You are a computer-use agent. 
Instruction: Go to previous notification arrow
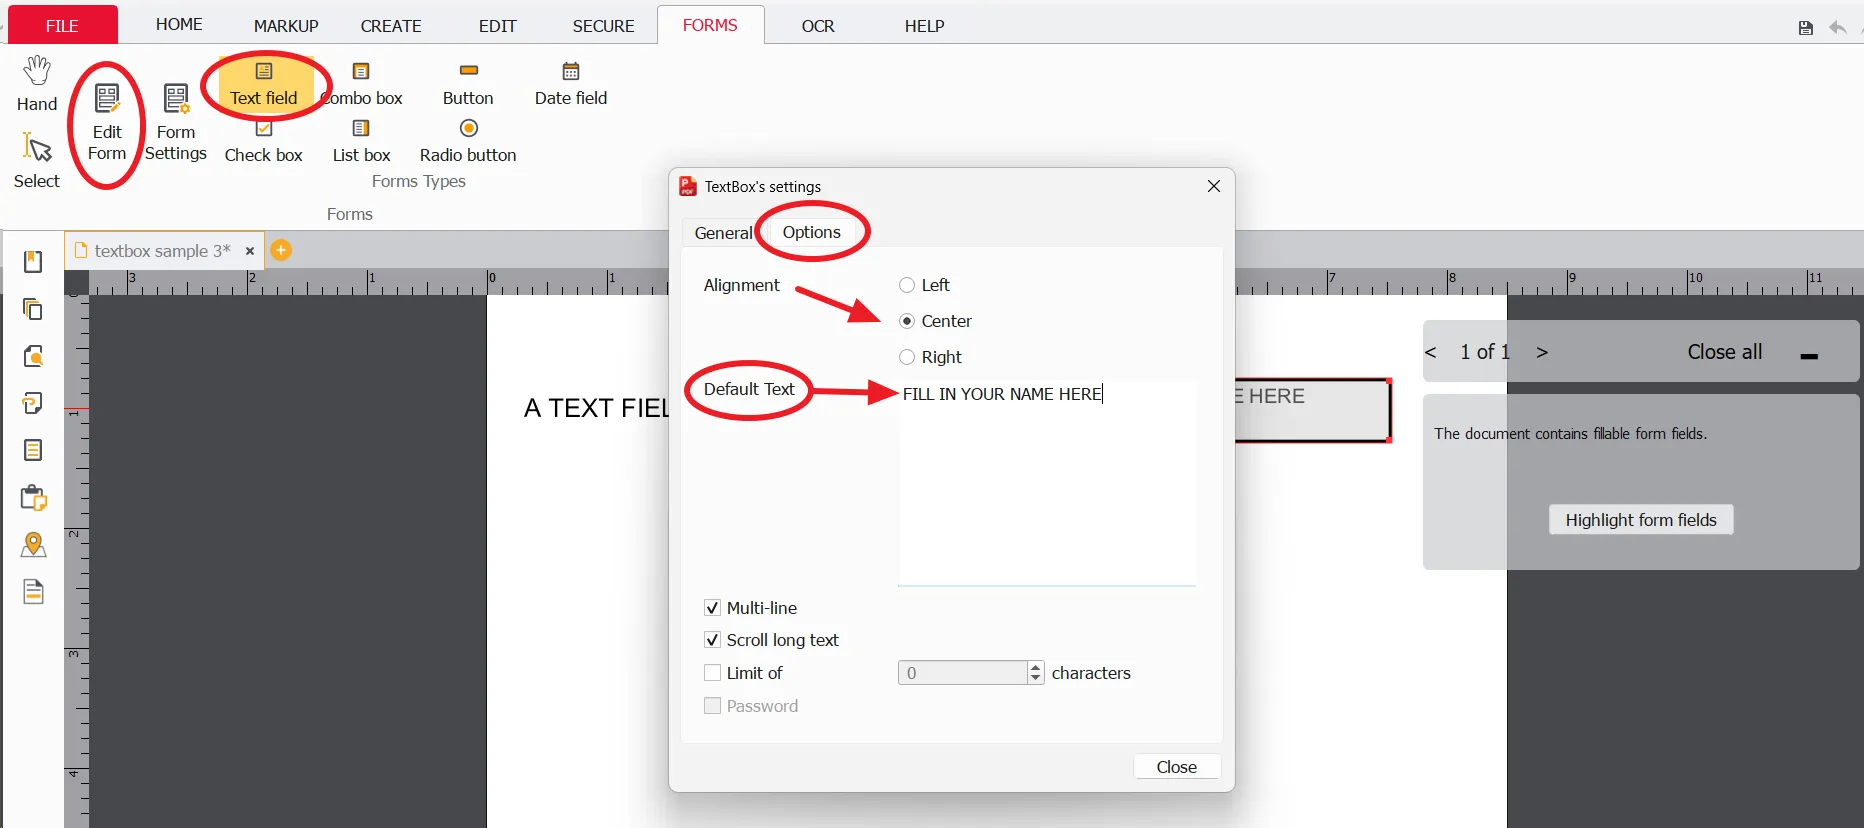point(1431,352)
